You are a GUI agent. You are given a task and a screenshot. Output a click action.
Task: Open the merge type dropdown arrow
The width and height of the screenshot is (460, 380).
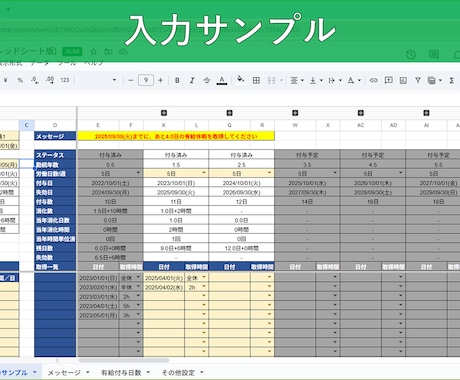point(281,80)
